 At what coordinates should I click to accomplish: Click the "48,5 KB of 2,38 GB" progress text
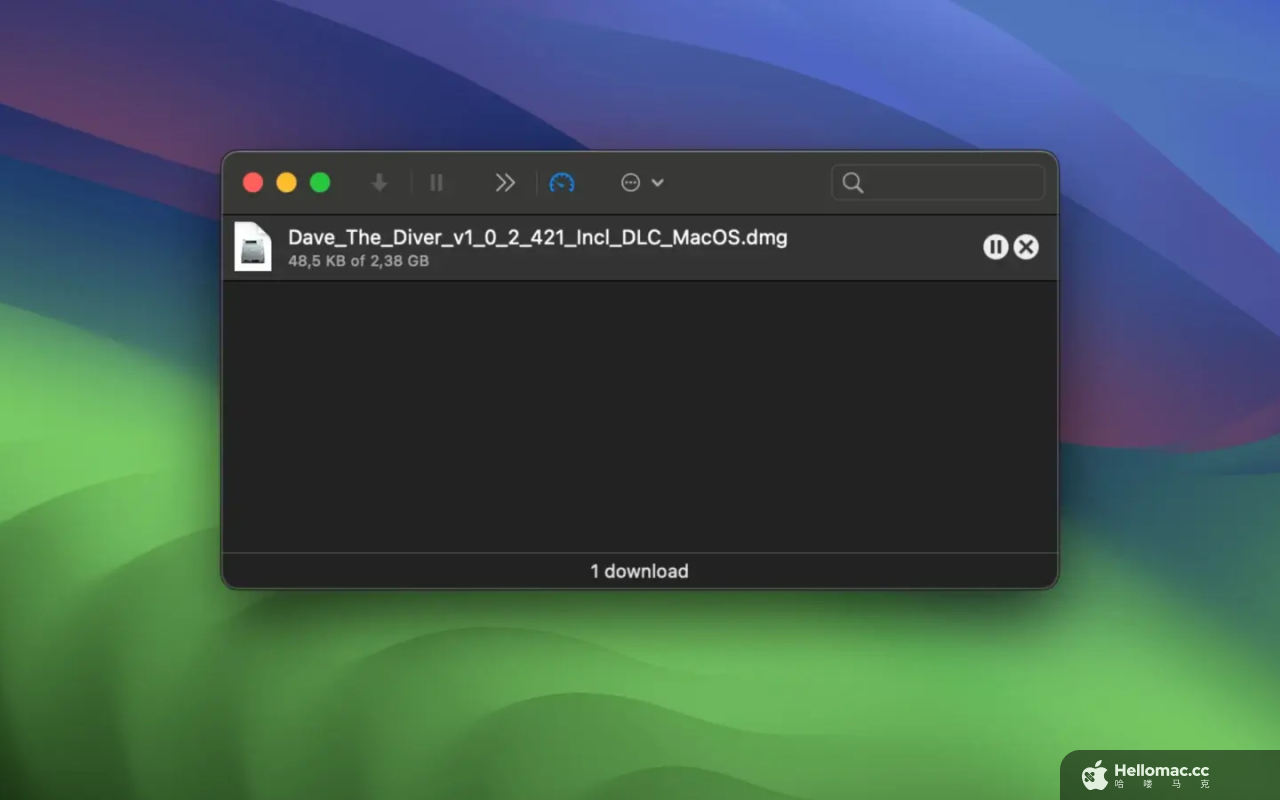tap(358, 261)
